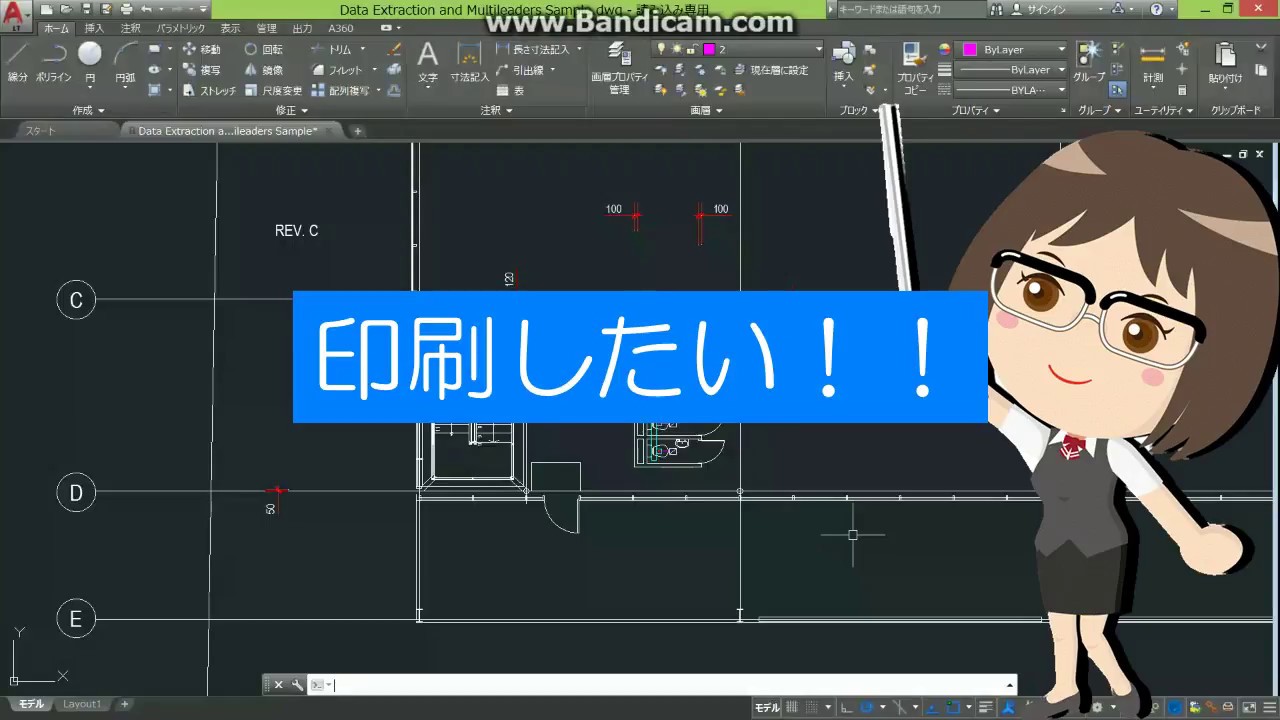Click the help question mark icon
The image size is (1280, 720).
[x=1157, y=9]
